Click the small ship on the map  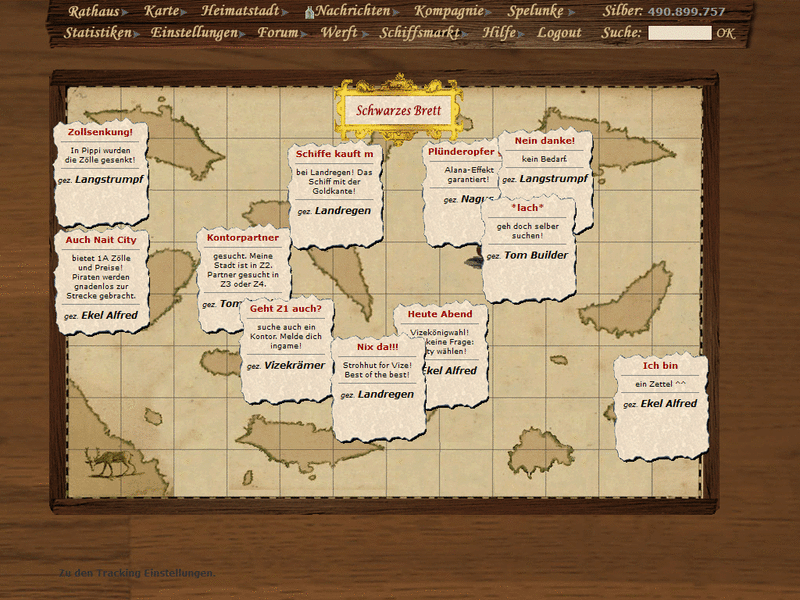pos(474,261)
